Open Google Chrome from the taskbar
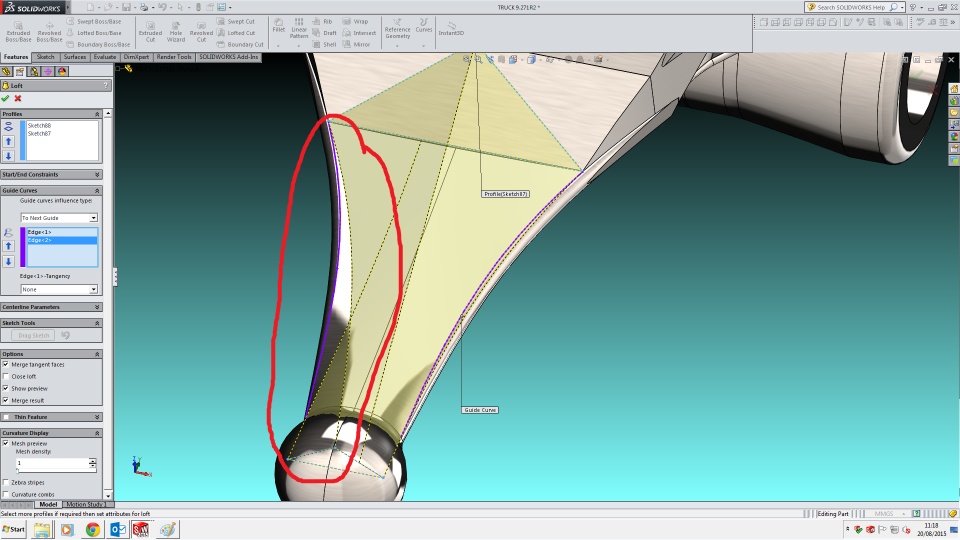Screen dimensions: 960x540 coord(92,530)
